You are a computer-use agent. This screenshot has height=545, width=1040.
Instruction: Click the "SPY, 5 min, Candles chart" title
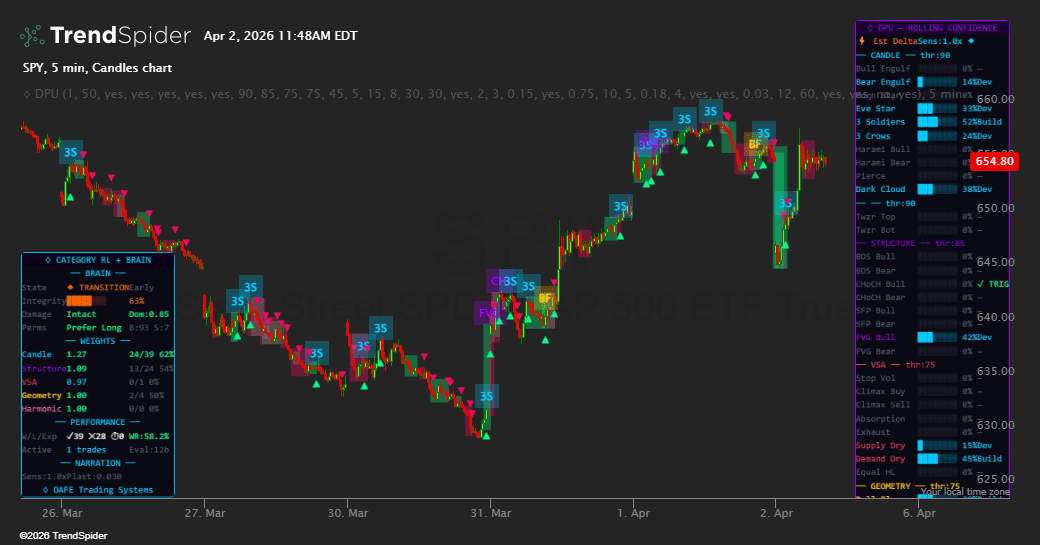coord(98,68)
